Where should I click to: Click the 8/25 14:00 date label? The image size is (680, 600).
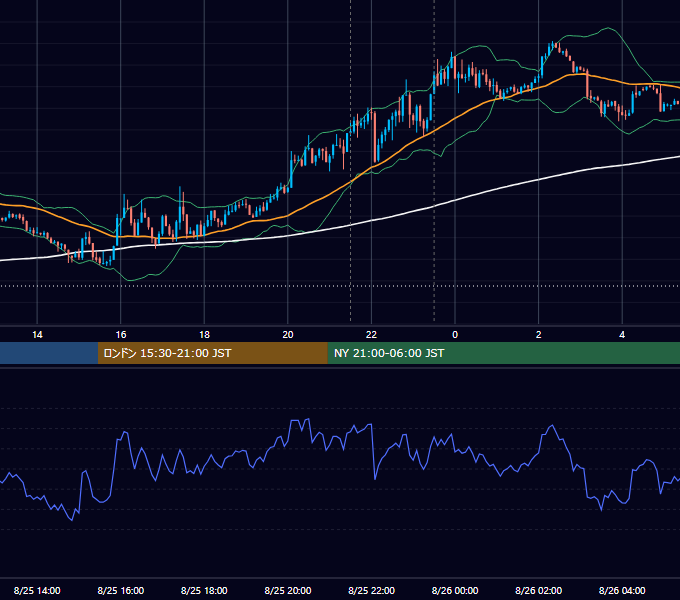tap(37, 590)
